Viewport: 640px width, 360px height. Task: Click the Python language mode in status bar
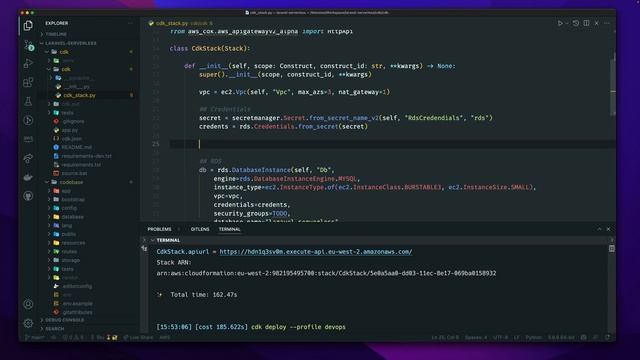[x=533, y=338]
